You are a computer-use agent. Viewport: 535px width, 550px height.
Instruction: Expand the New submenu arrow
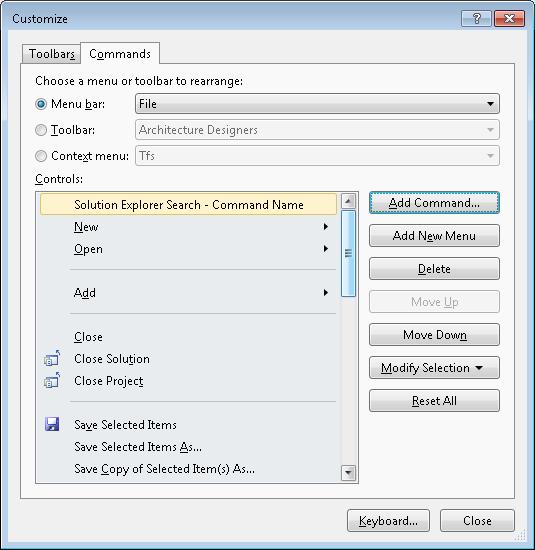326,227
